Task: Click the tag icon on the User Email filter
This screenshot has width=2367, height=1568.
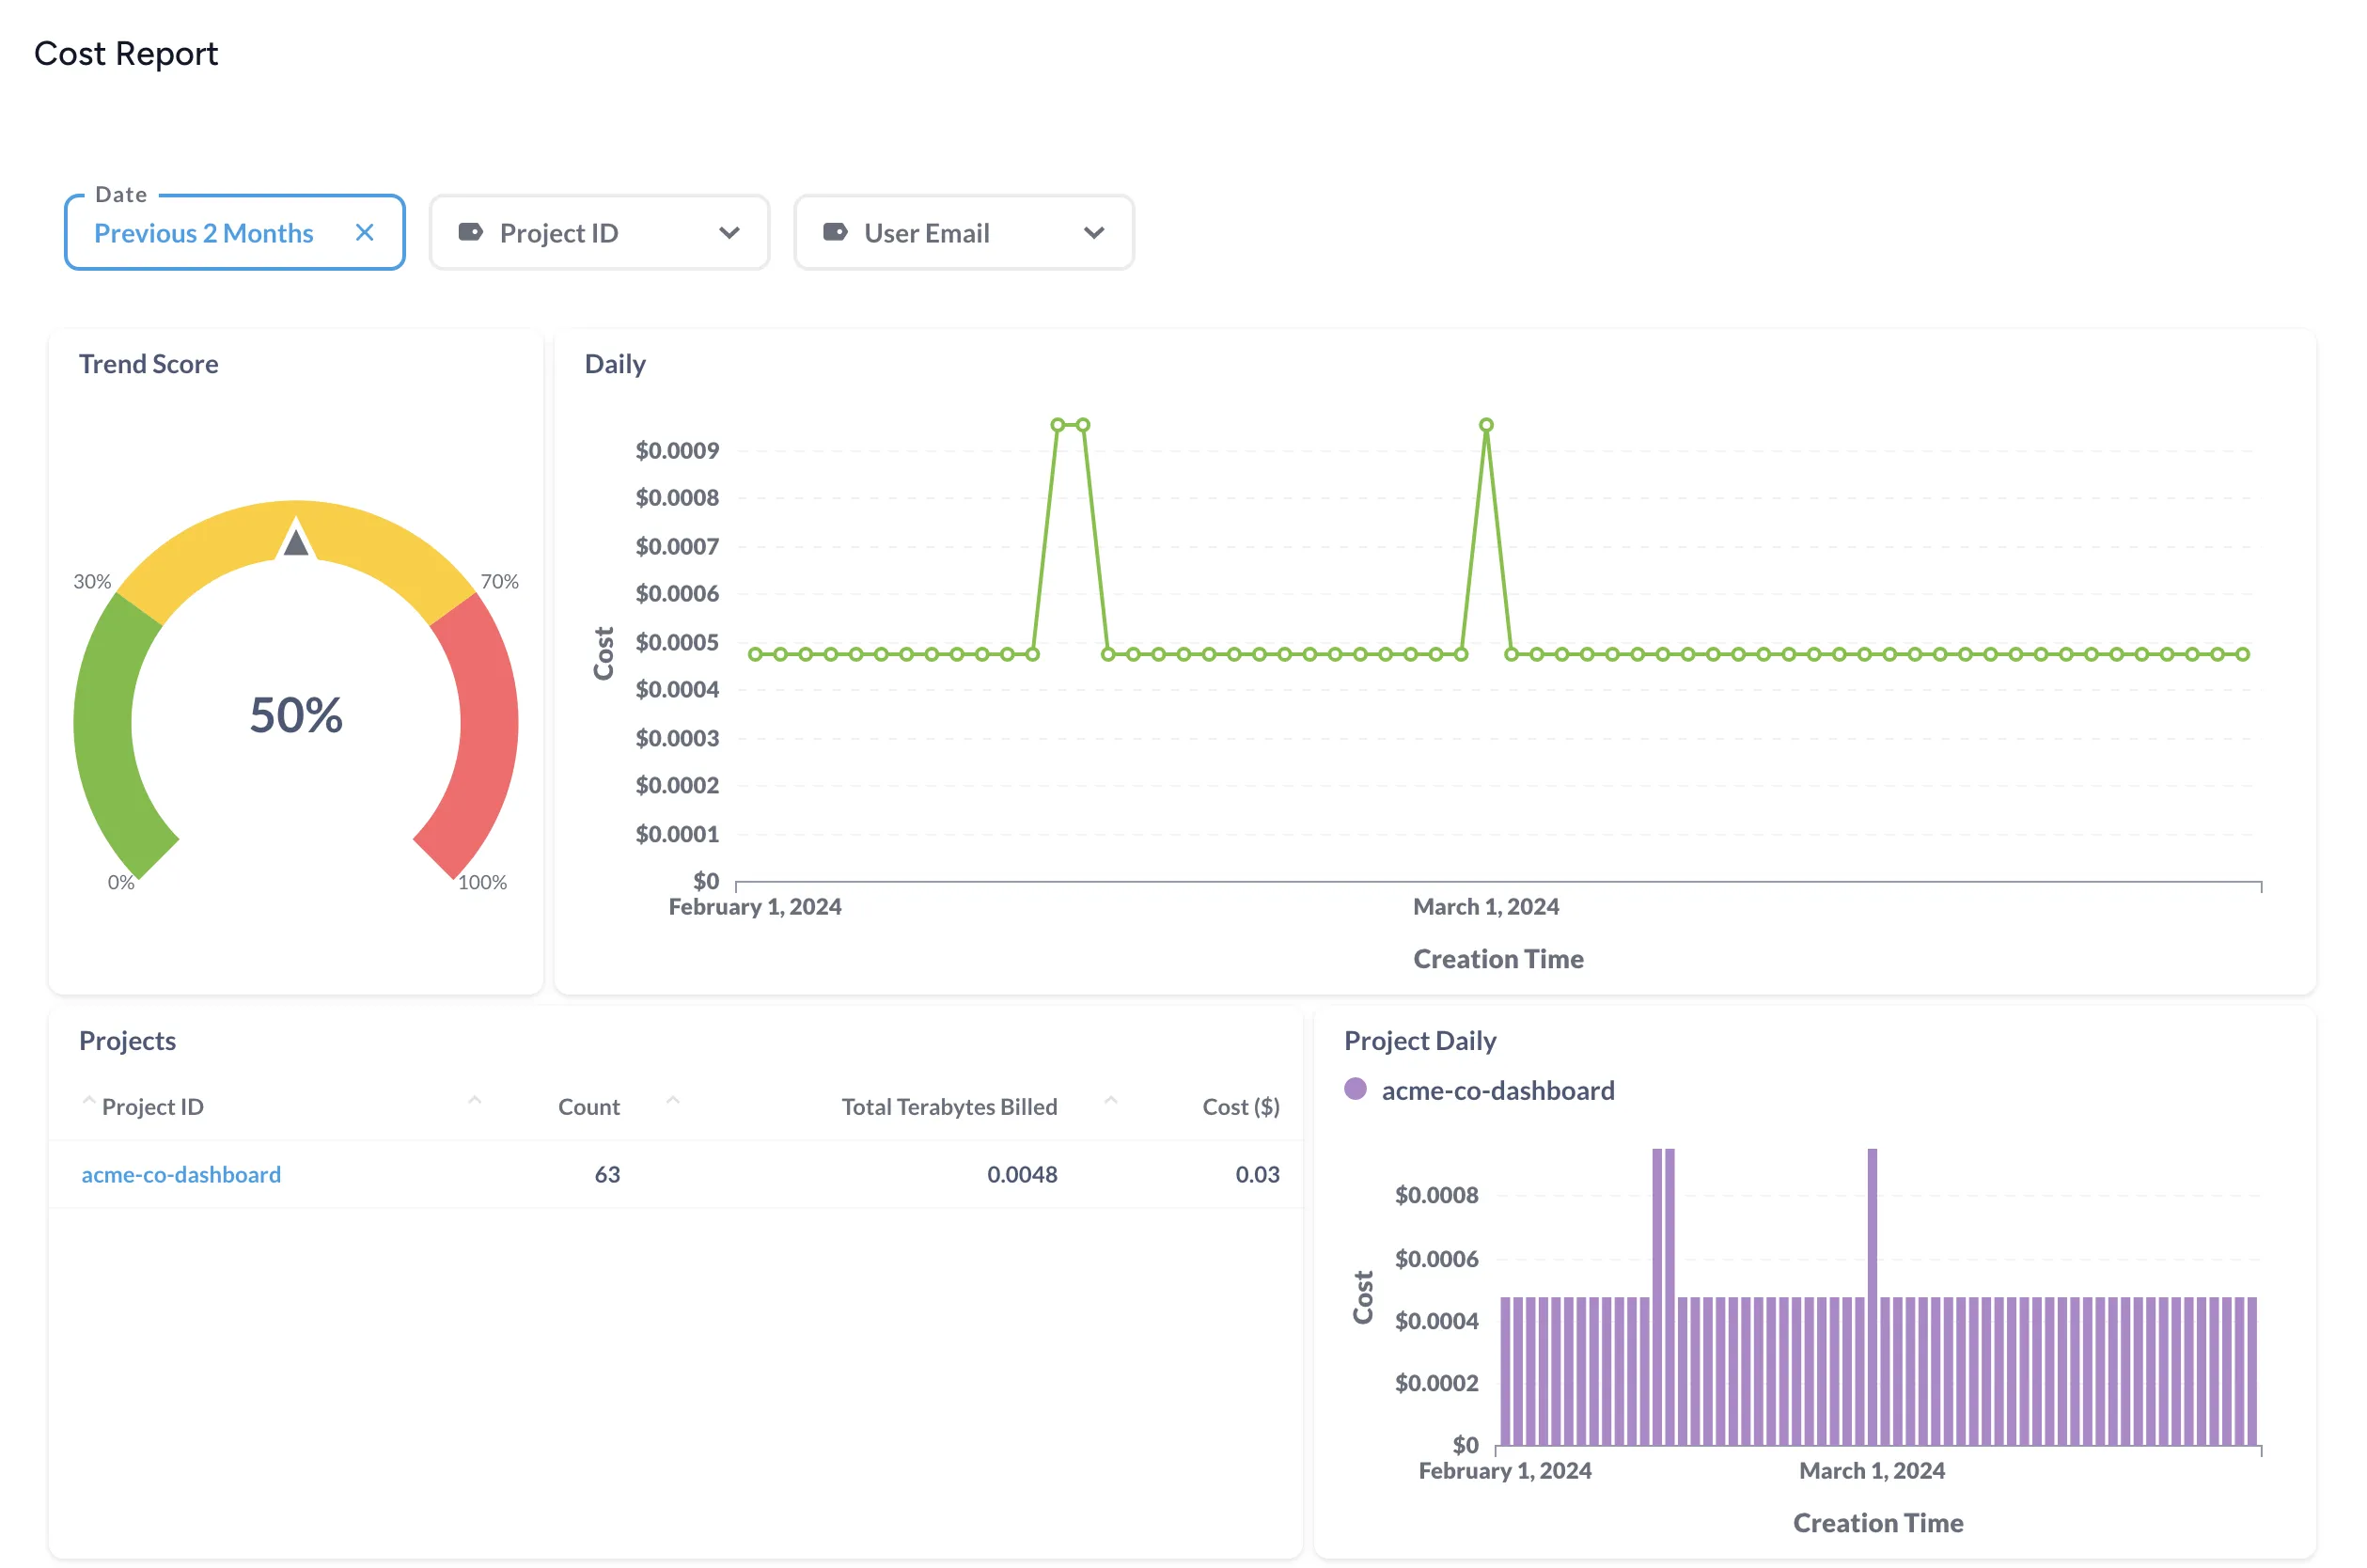Action: tap(836, 232)
